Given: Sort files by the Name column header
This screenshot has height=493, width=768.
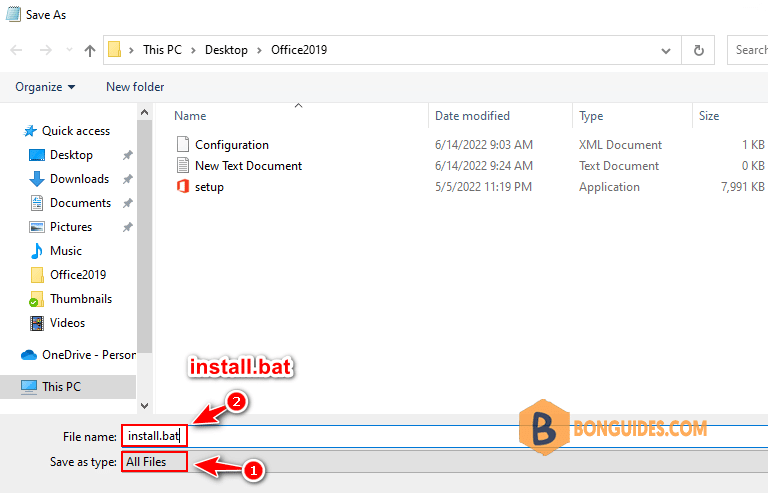Looking at the screenshot, I should point(190,116).
